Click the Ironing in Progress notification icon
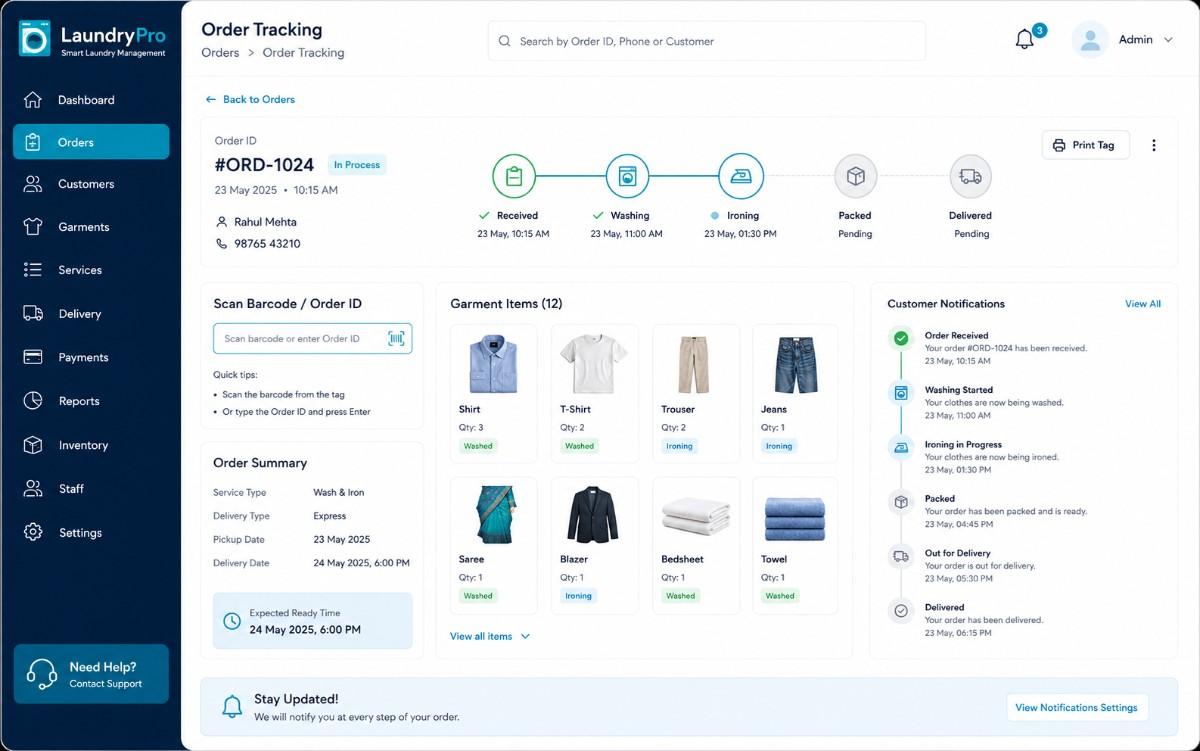 pos(901,447)
